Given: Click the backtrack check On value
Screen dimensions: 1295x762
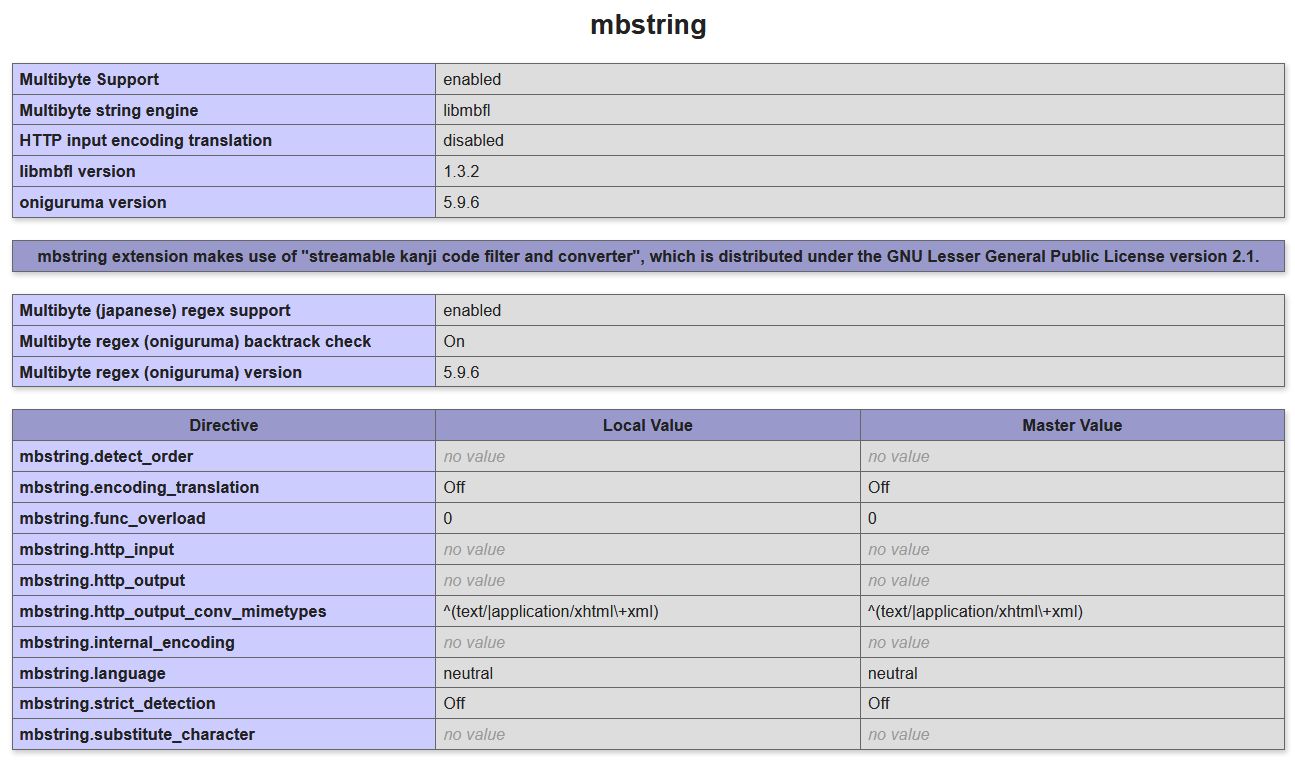Looking at the screenshot, I should point(454,341).
